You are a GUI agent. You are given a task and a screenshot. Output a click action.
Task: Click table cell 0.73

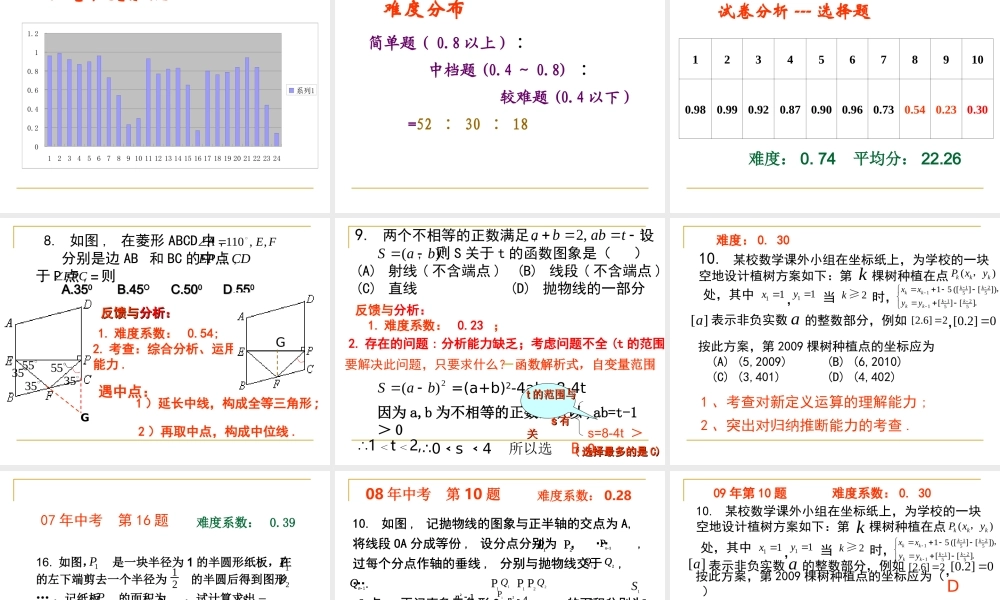click(x=883, y=110)
